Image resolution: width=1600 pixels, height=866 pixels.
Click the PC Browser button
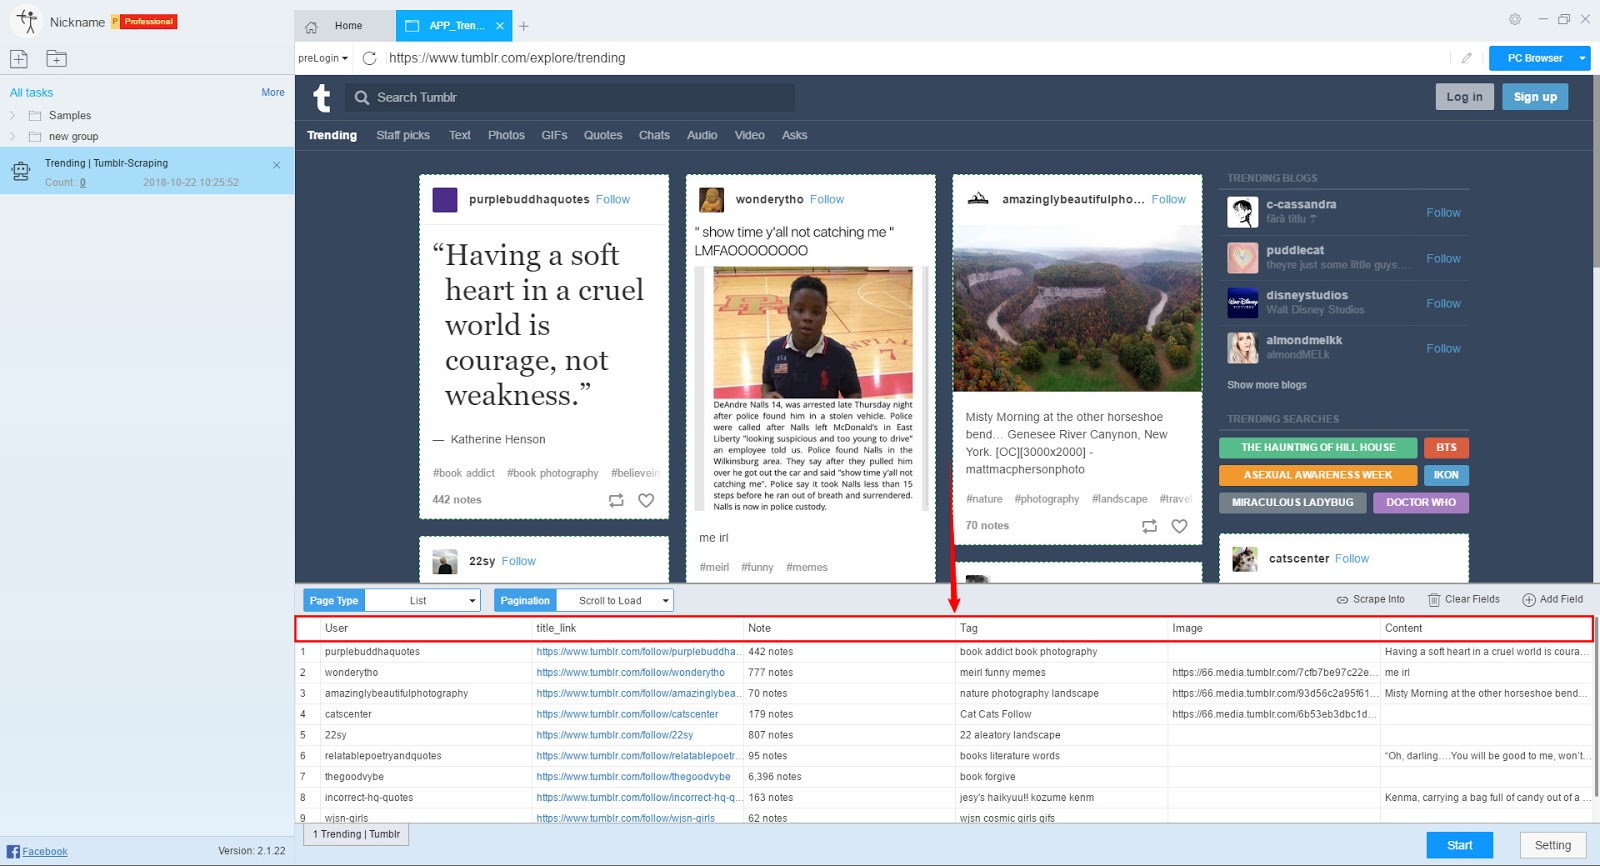point(1534,58)
